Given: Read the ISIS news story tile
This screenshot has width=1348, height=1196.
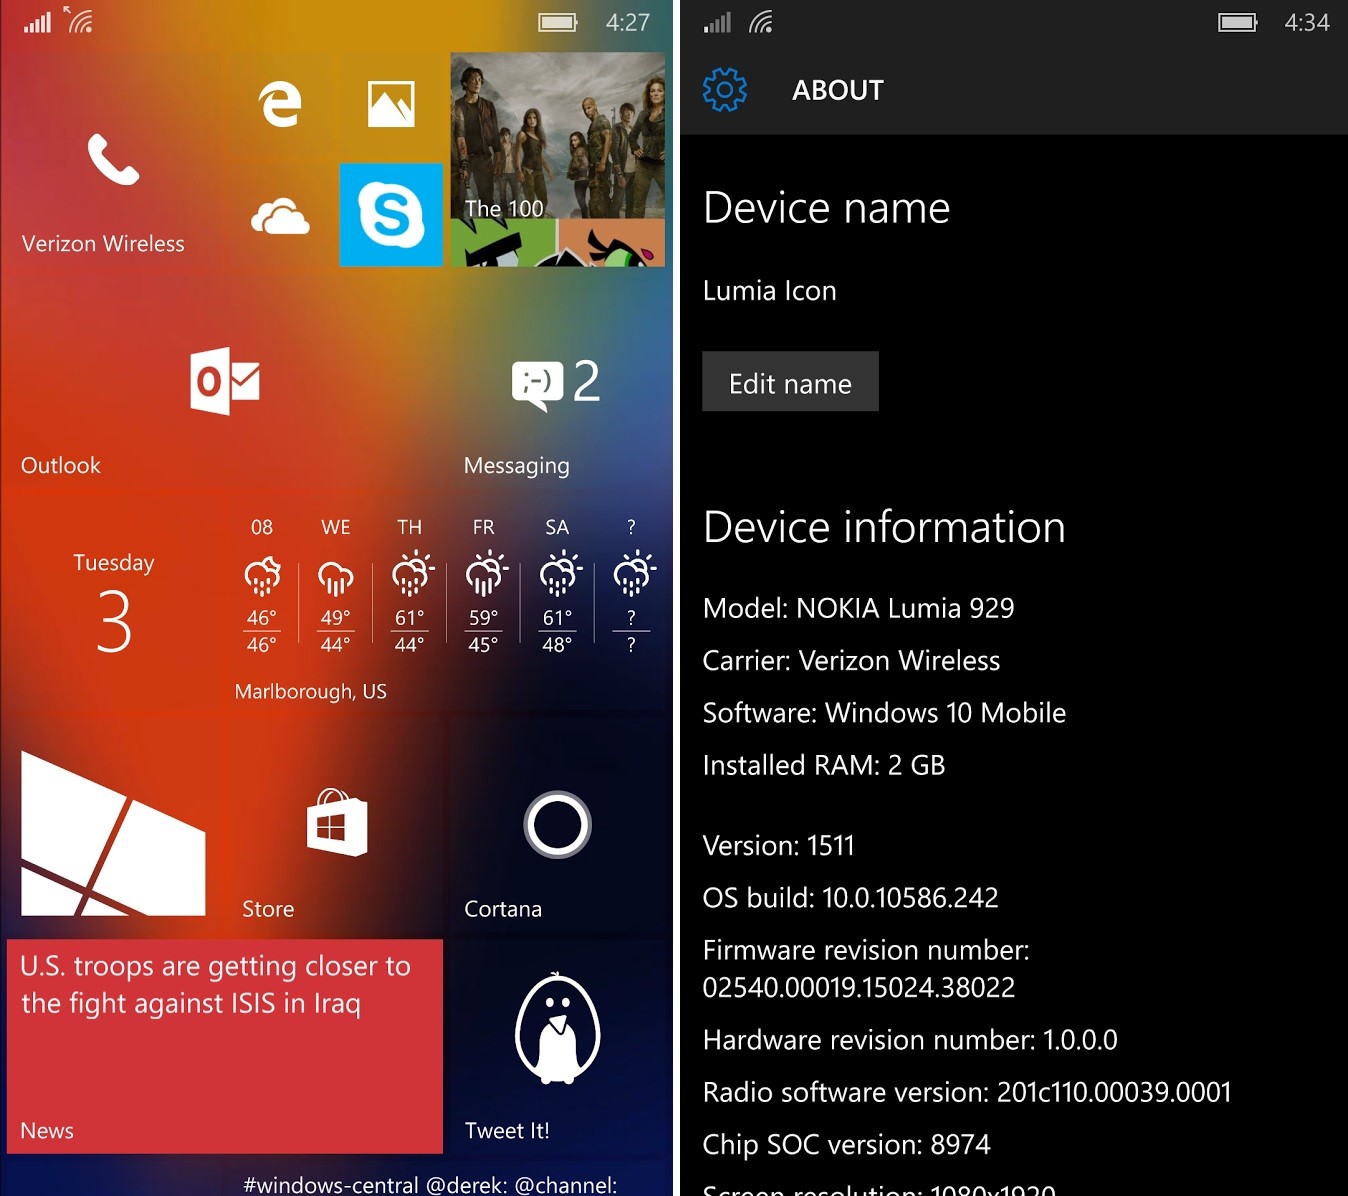Looking at the screenshot, I should coord(224,1045).
